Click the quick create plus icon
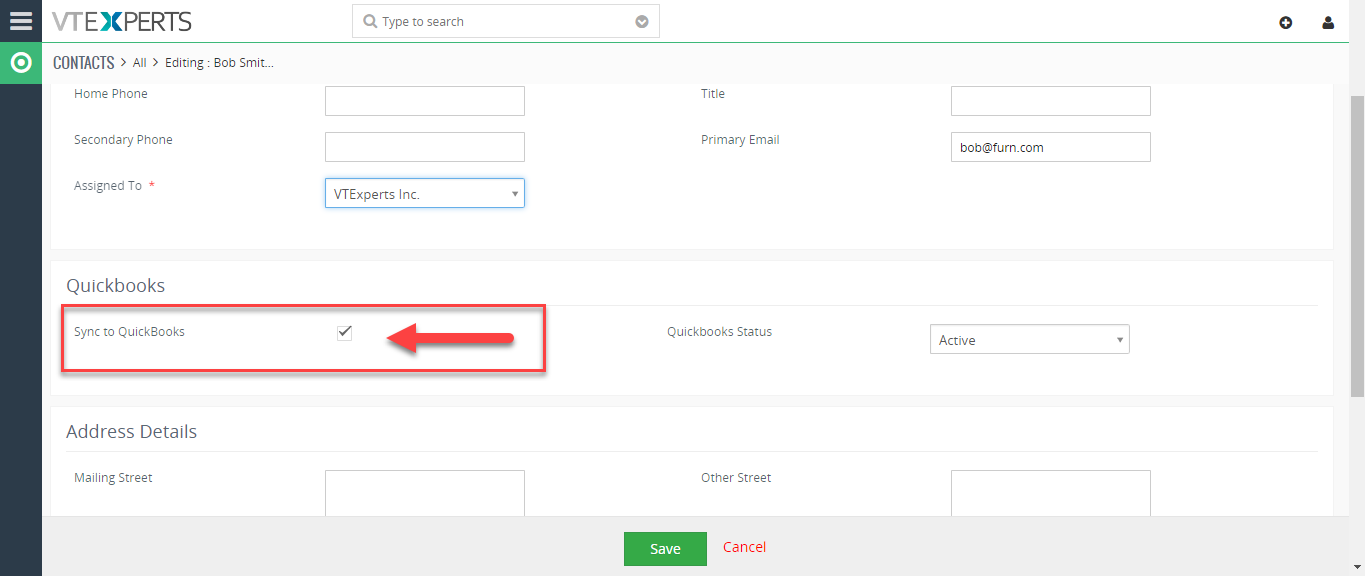Screen dimensions: 1365x576 pos(1286,22)
